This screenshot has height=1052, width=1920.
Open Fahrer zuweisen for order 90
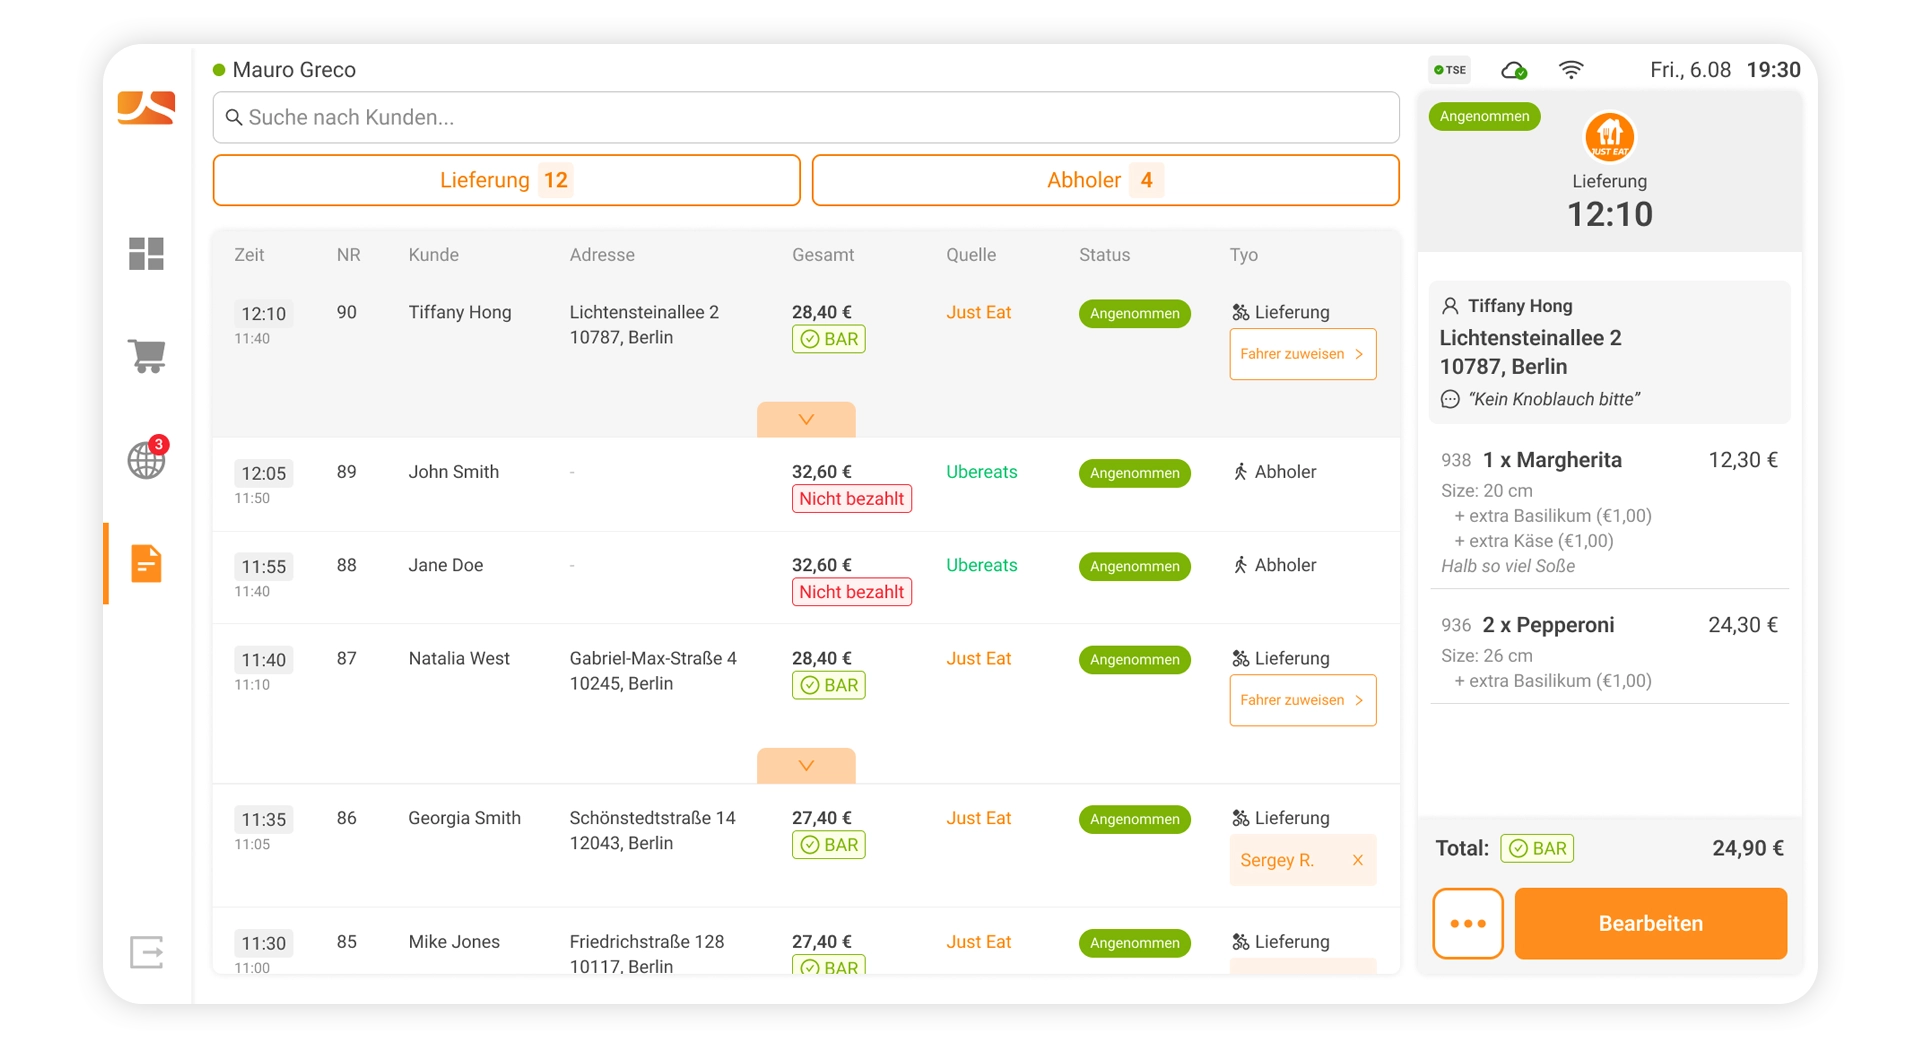pyautogui.click(x=1302, y=354)
